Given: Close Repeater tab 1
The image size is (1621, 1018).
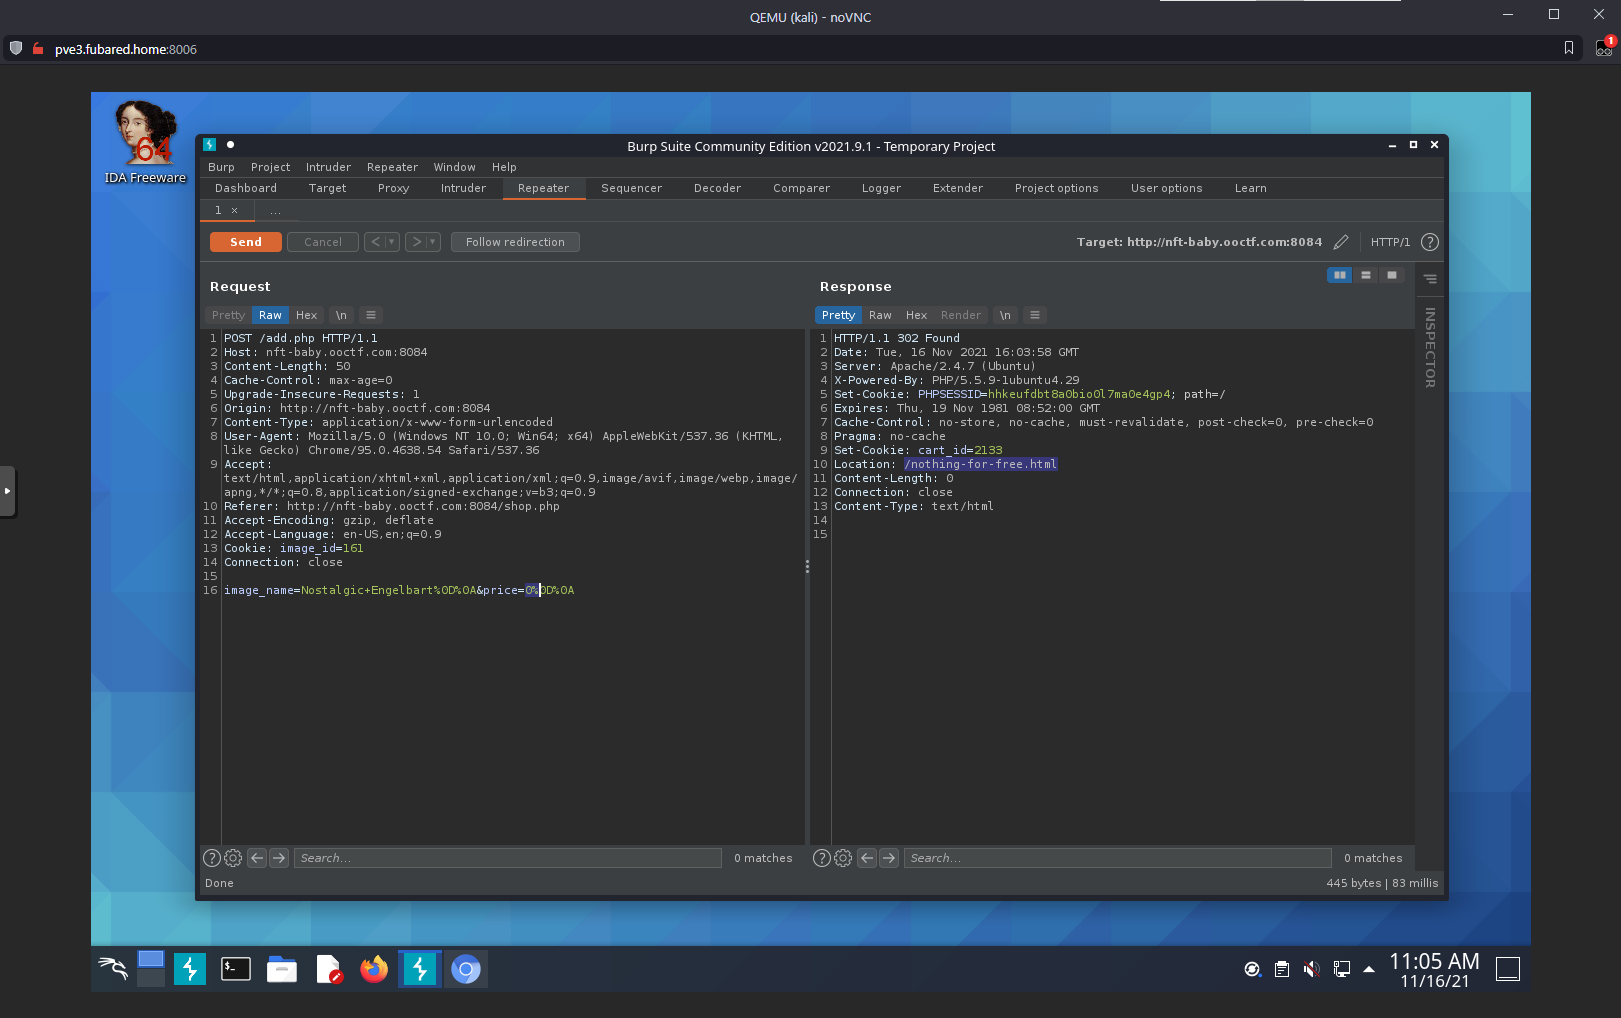Looking at the screenshot, I should (235, 211).
